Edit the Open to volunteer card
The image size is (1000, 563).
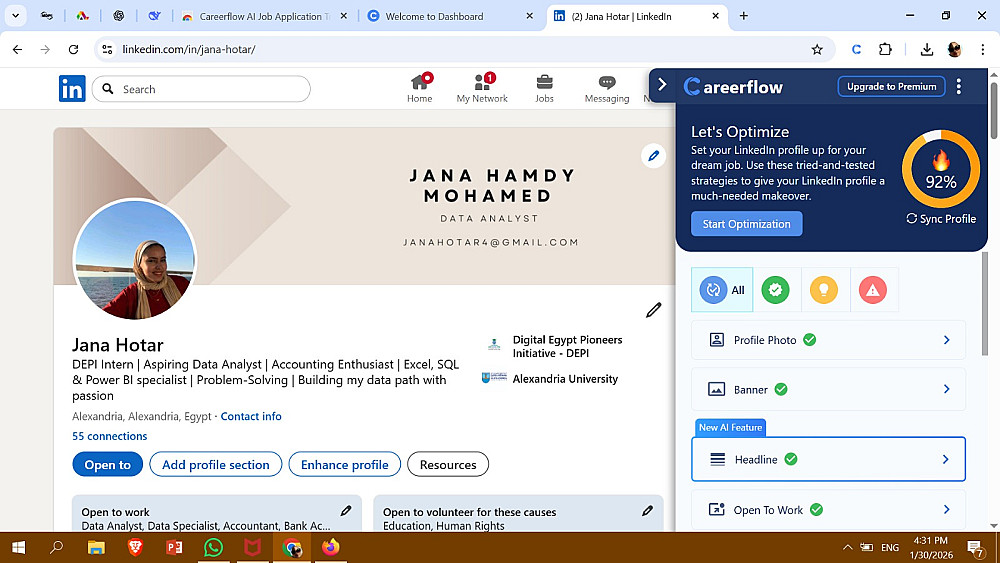coord(647,511)
